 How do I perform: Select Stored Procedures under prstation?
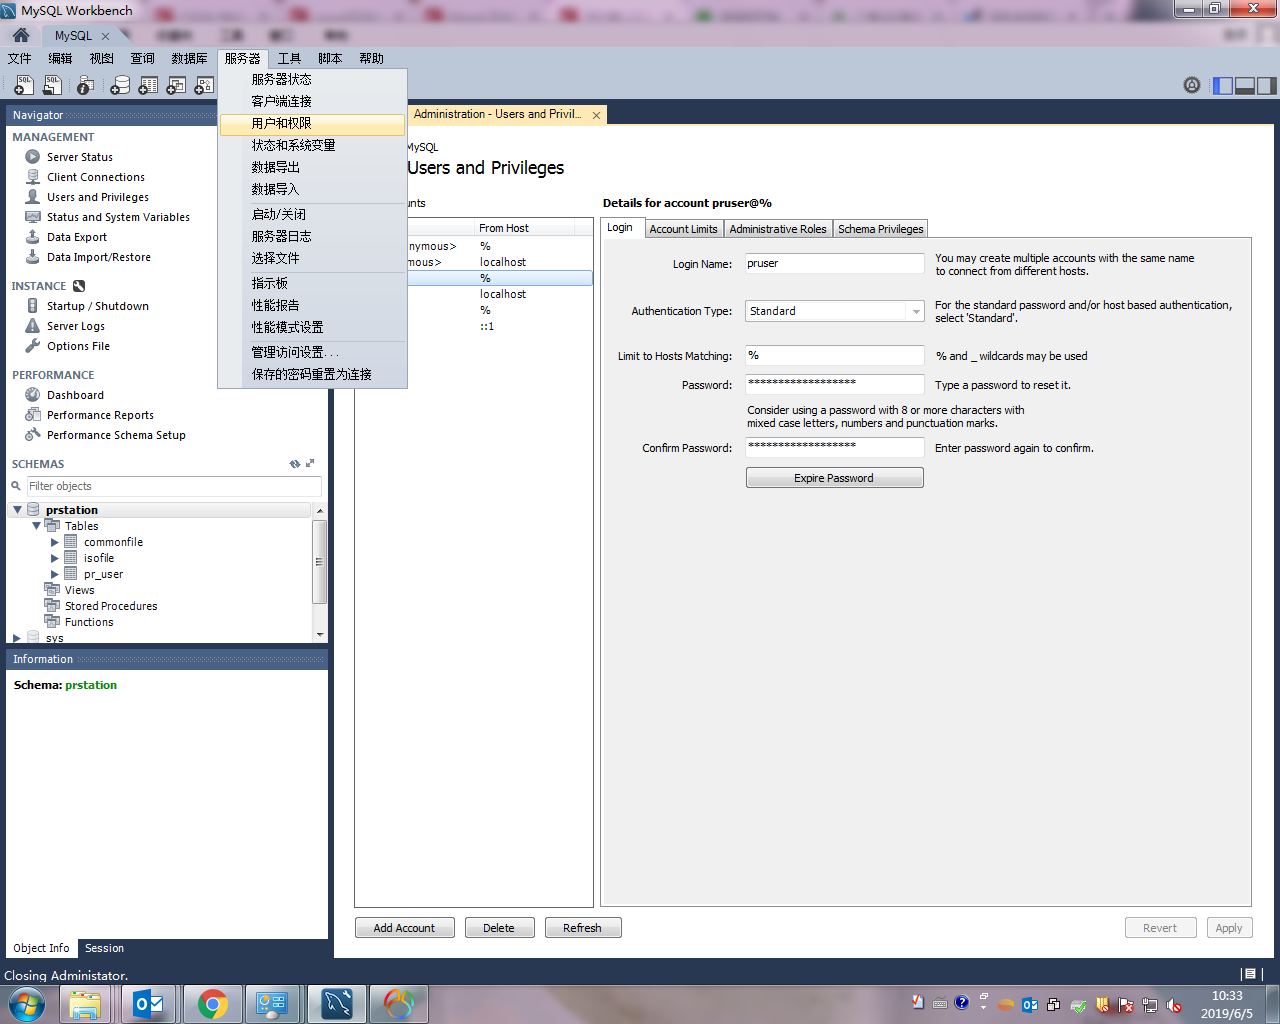(111, 606)
